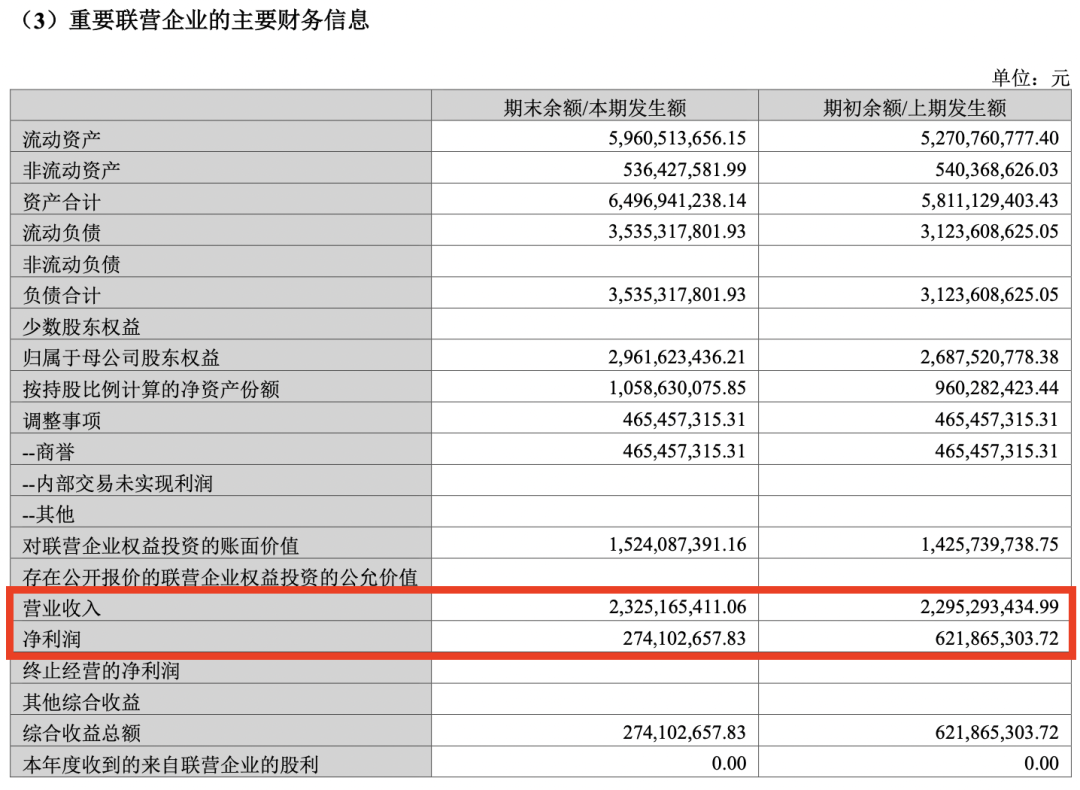
Task: Select --商誉 beginning value 465,457,315.31
Action: click(x=997, y=451)
